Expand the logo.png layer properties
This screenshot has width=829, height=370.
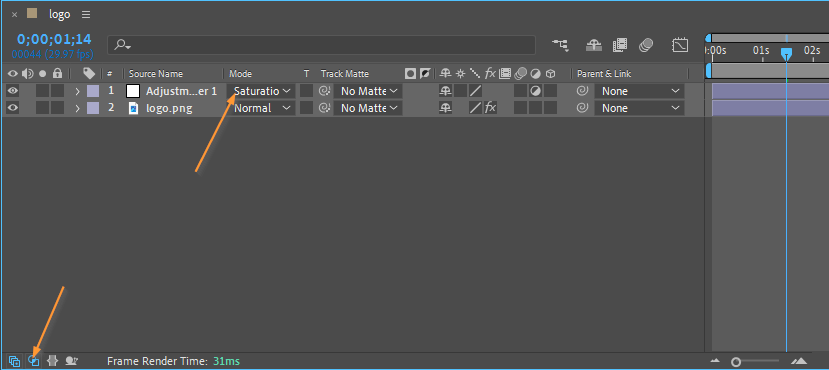[x=77, y=108]
